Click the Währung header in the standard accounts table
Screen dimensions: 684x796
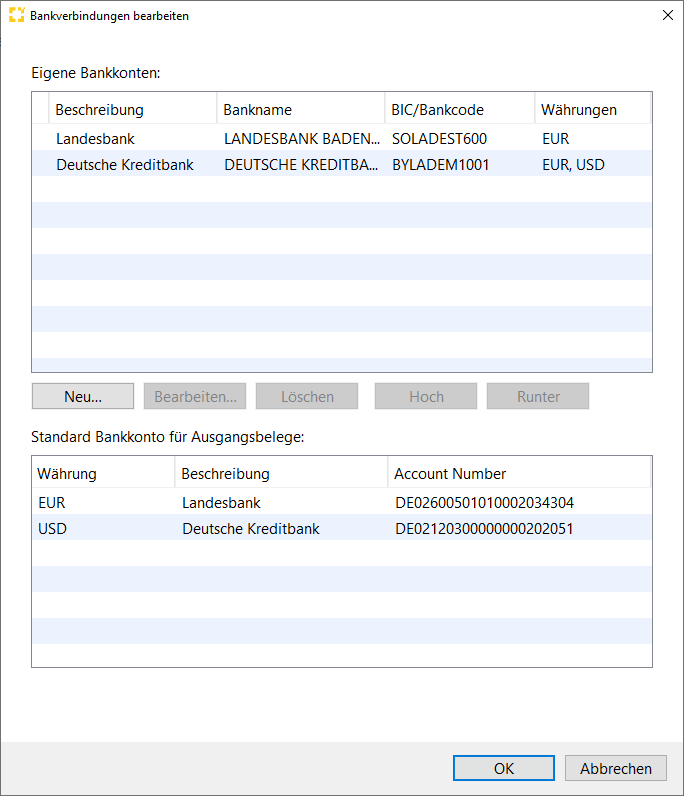(104, 474)
